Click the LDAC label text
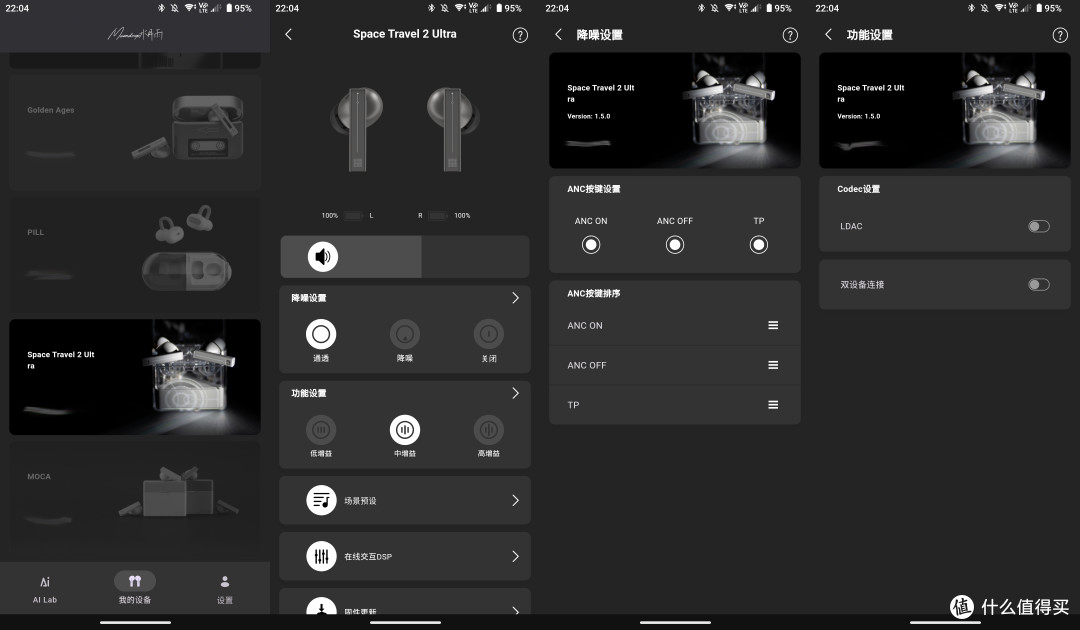Image resolution: width=1080 pixels, height=630 pixels. [851, 226]
